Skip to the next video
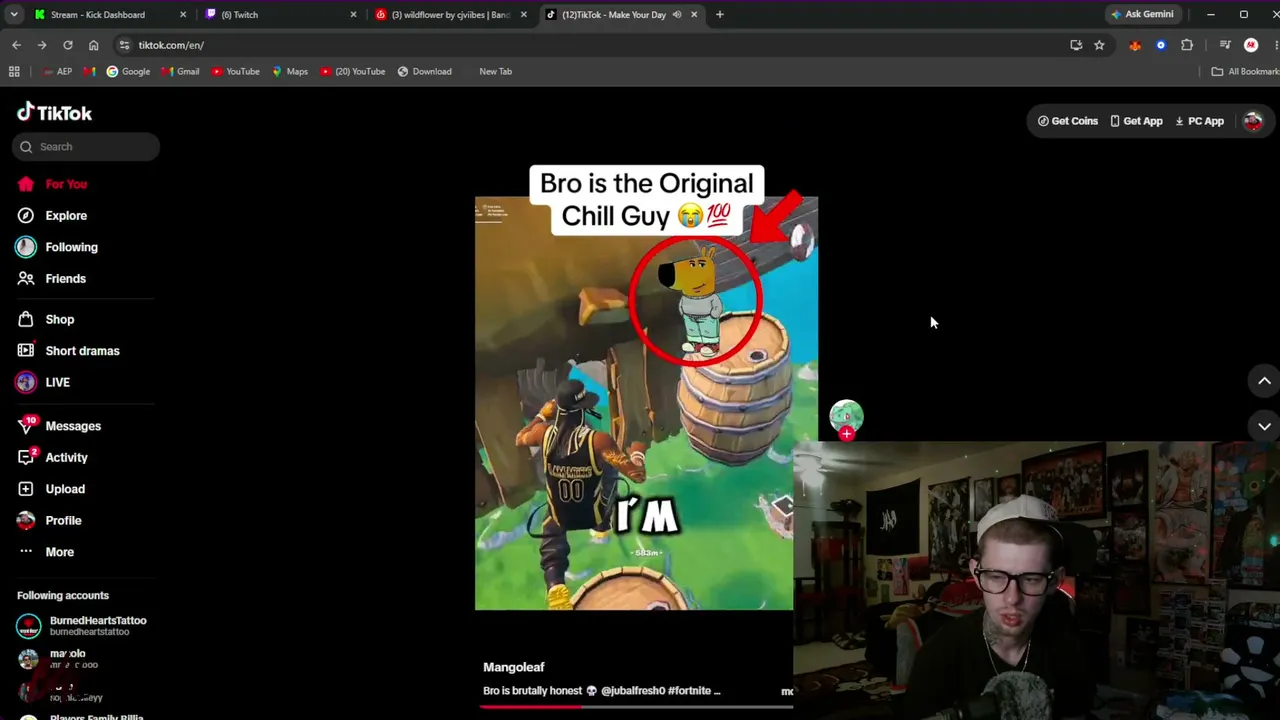1280x720 pixels. click(1264, 426)
